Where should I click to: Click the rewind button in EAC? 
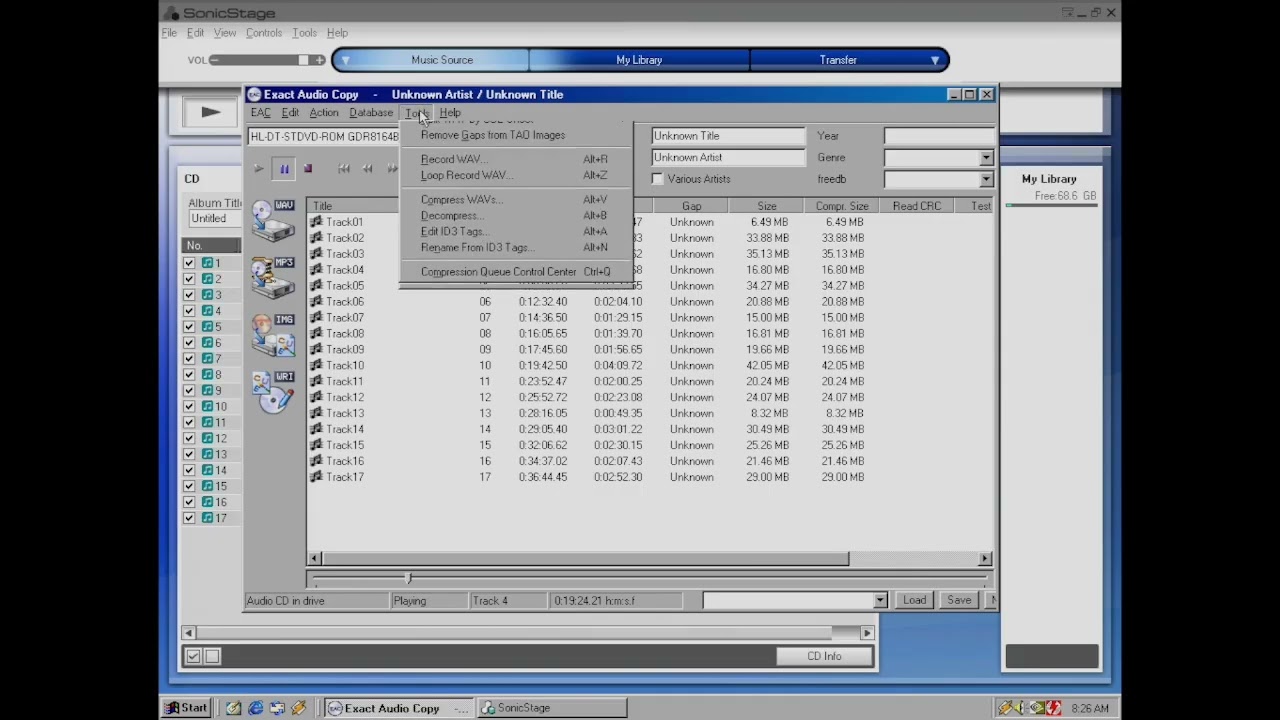(367, 169)
